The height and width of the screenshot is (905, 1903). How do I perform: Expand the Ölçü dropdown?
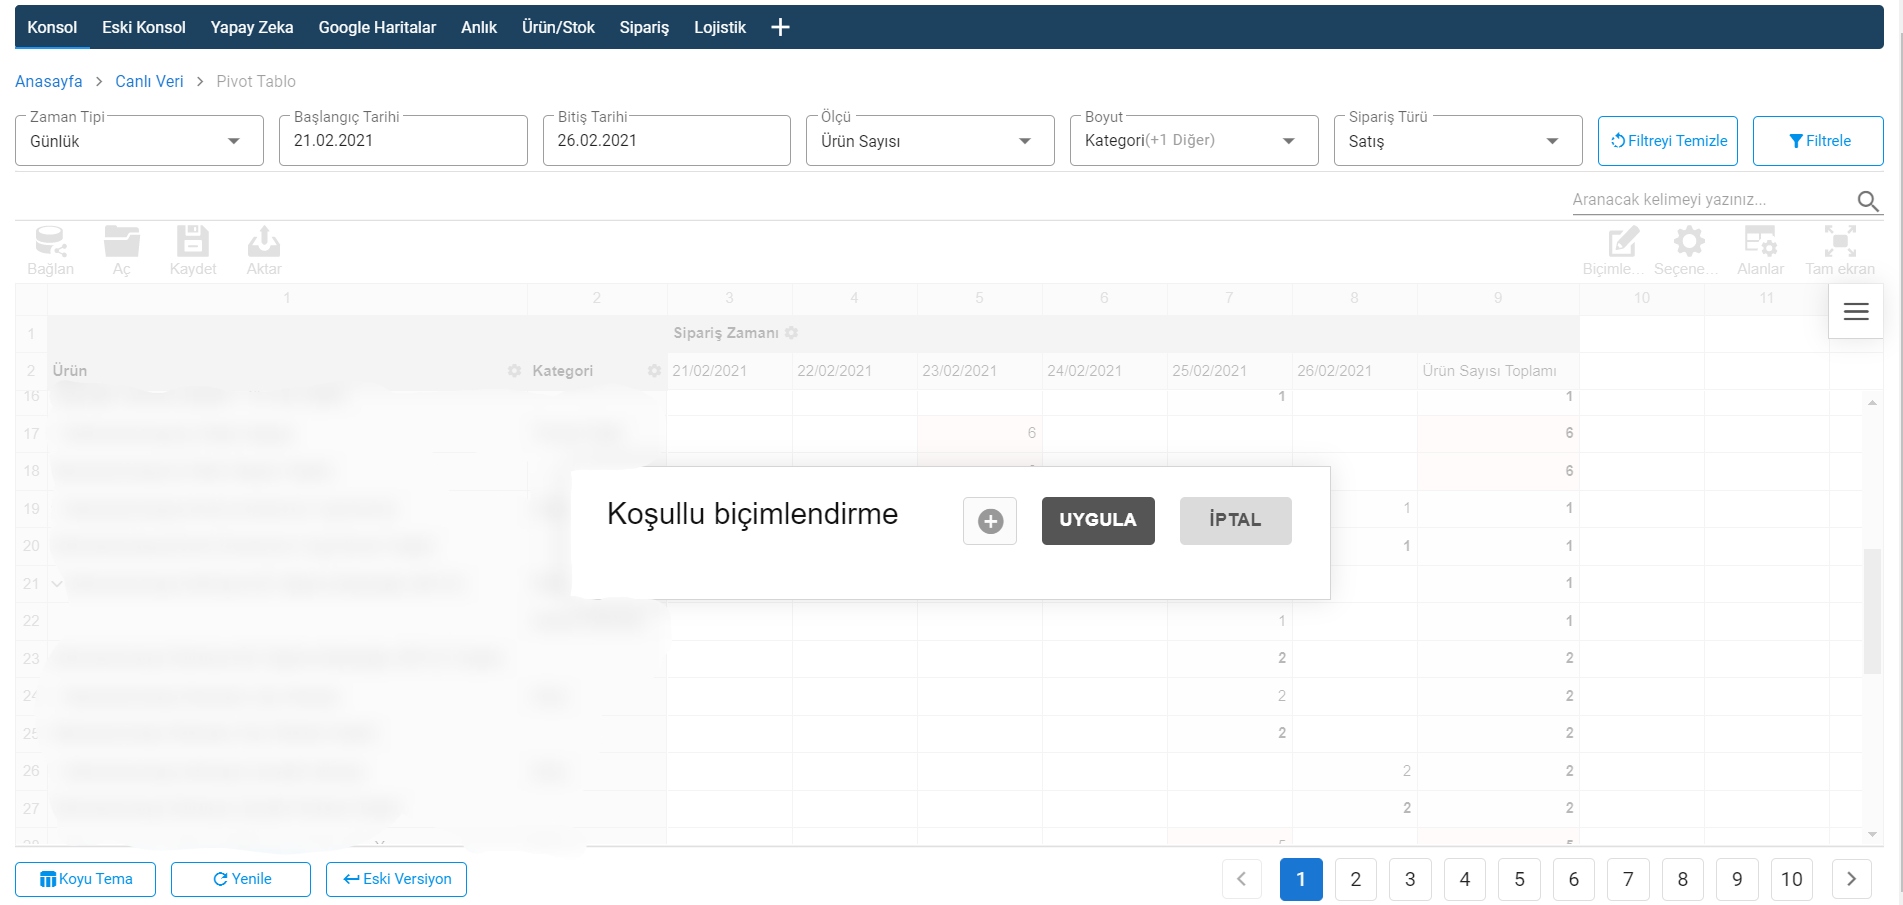click(x=930, y=141)
